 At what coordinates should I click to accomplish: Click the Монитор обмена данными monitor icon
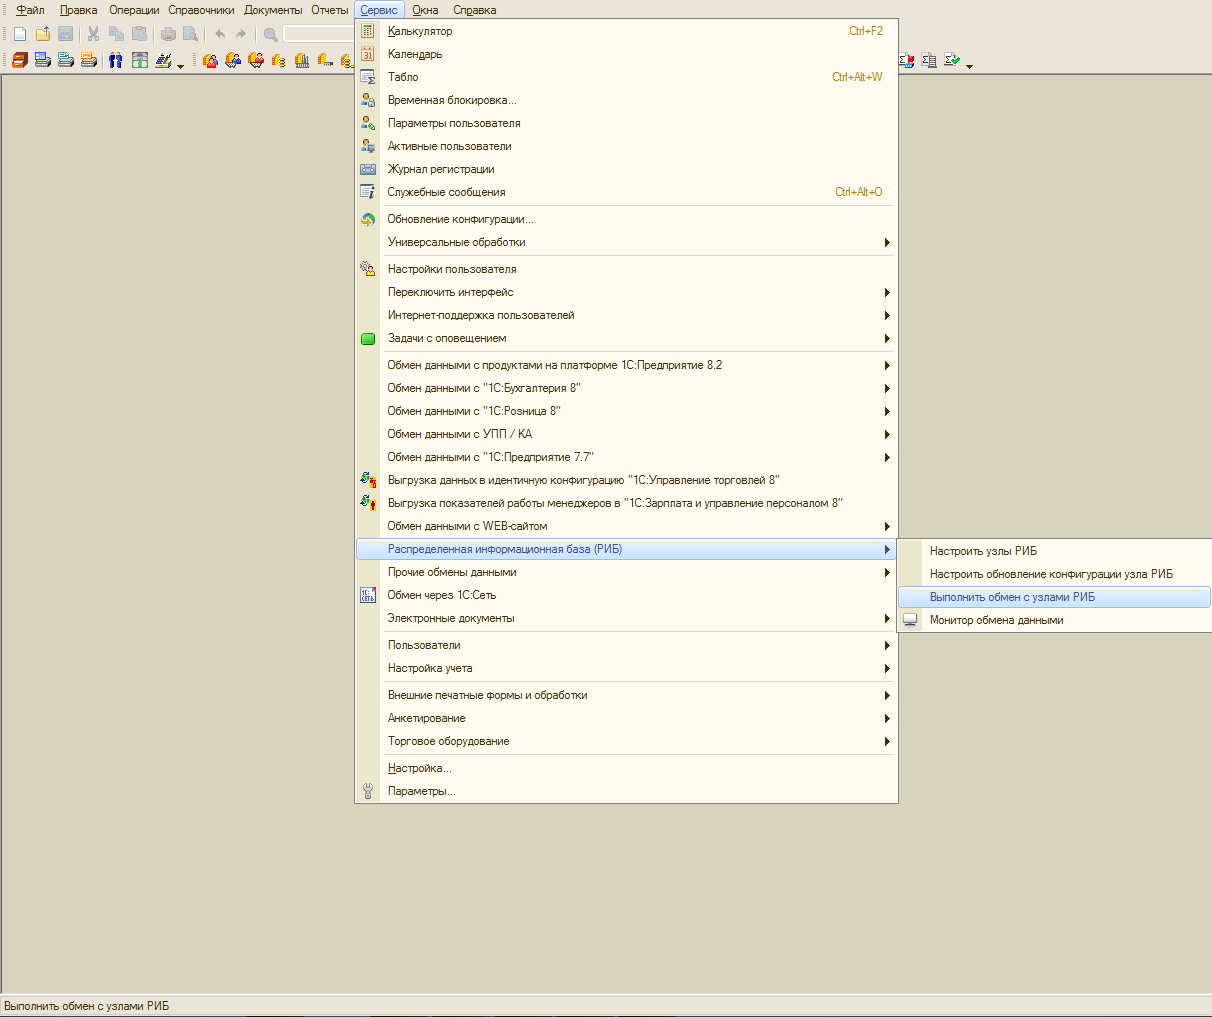pos(910,620)
